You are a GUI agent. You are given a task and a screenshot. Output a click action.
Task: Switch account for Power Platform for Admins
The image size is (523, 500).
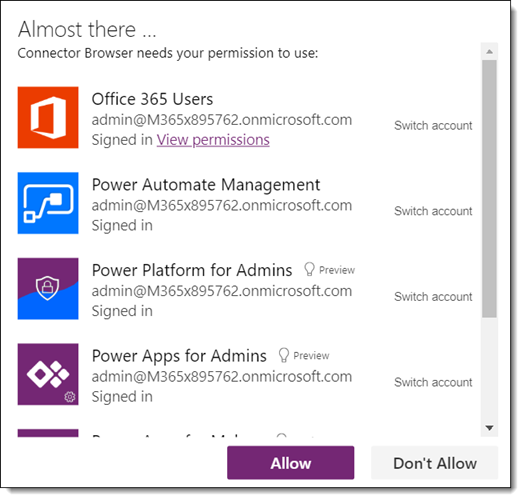(x=433, y=297)
